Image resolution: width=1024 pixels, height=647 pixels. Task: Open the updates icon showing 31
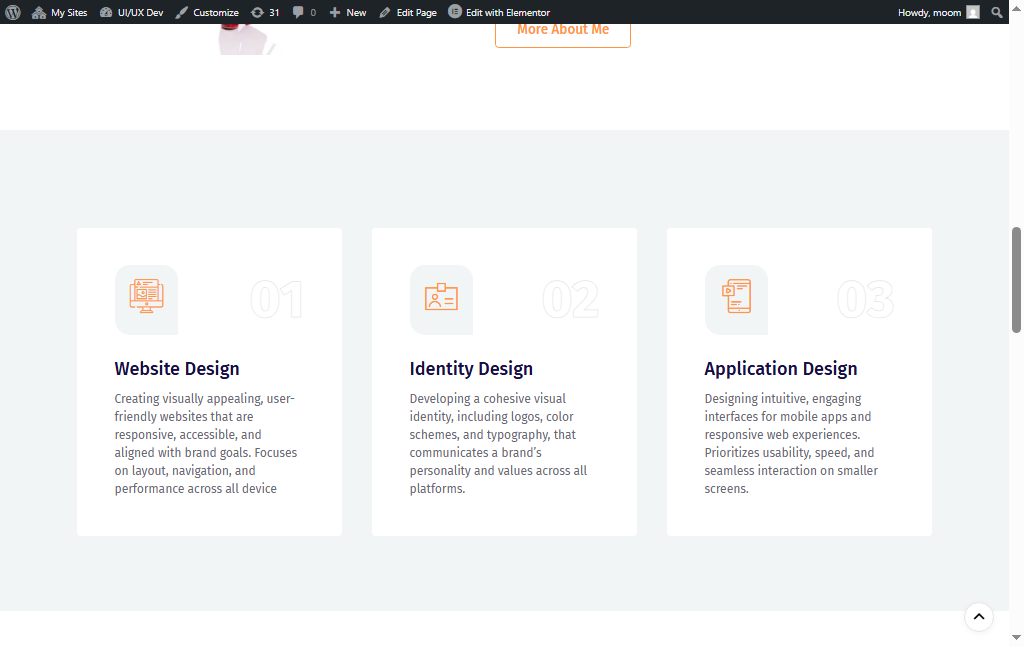point(265,12)
